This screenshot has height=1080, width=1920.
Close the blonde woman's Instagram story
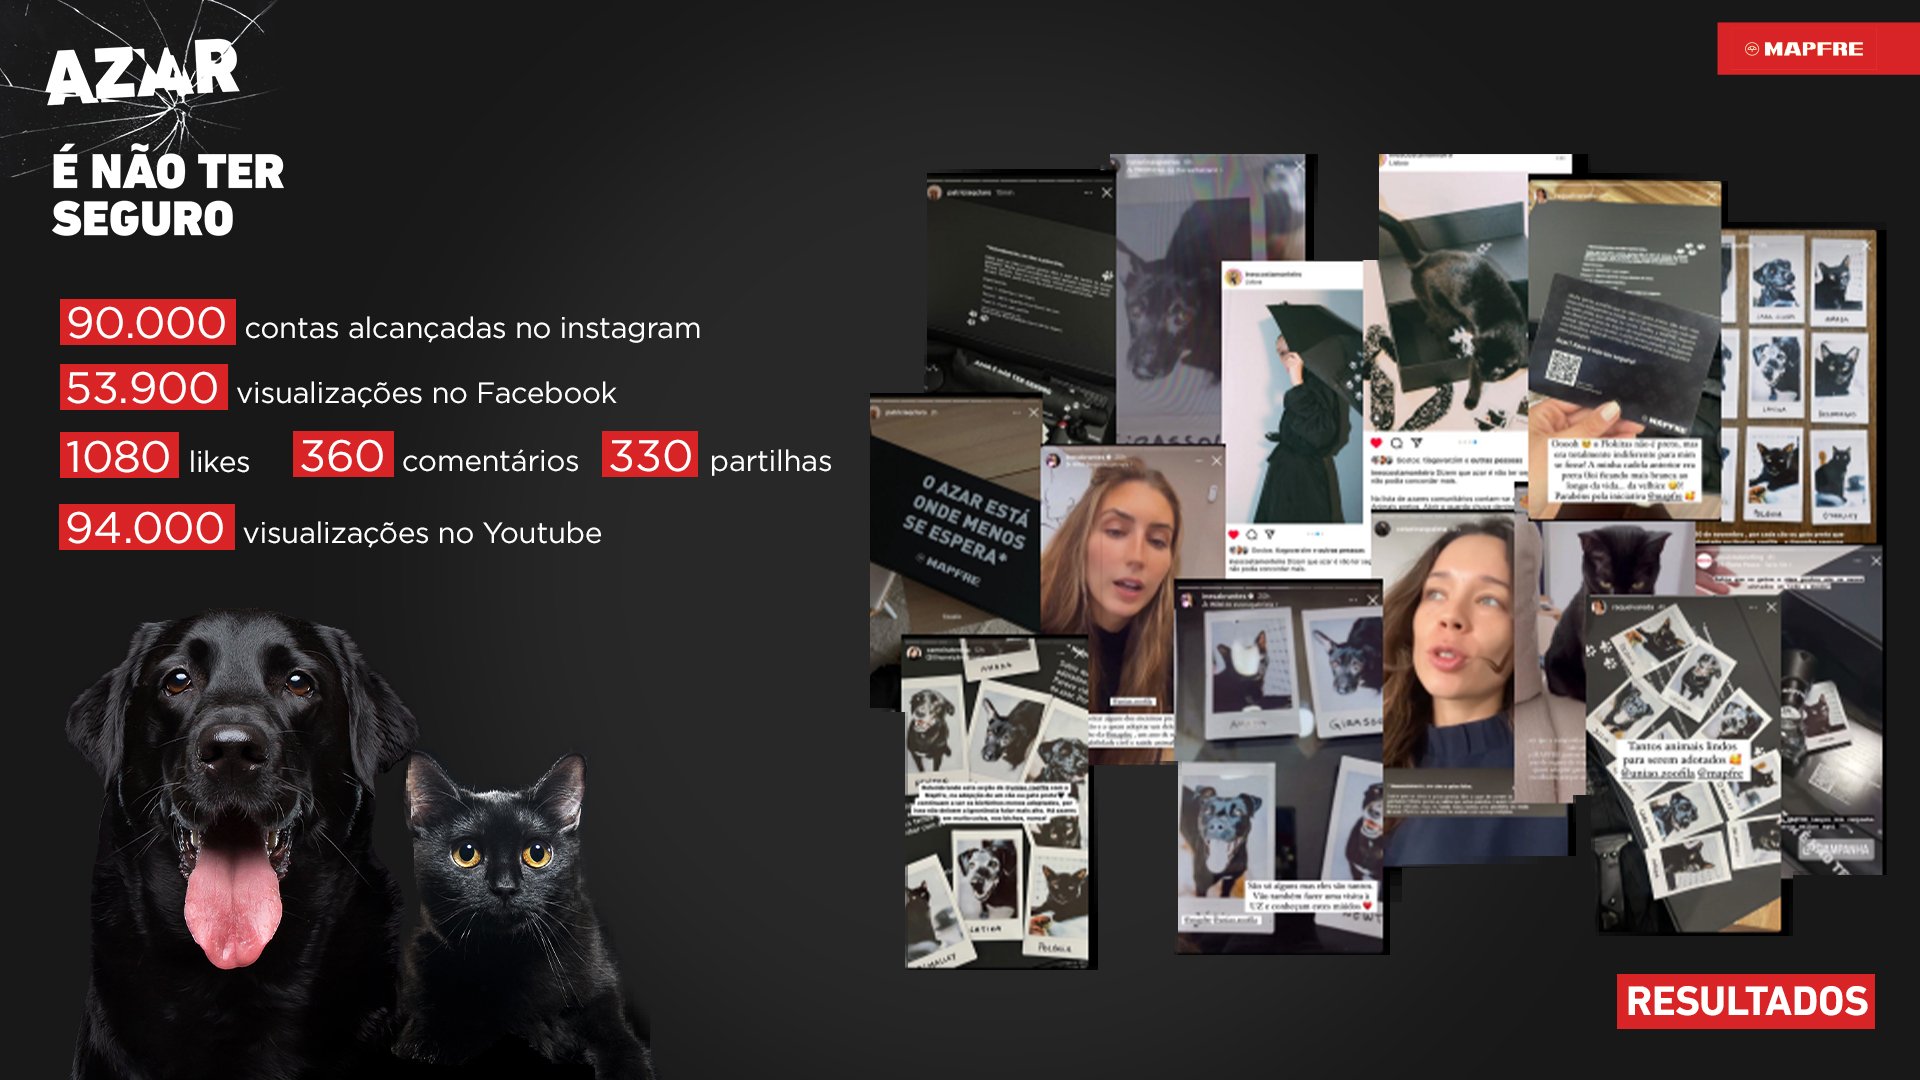click(1216, 461)
